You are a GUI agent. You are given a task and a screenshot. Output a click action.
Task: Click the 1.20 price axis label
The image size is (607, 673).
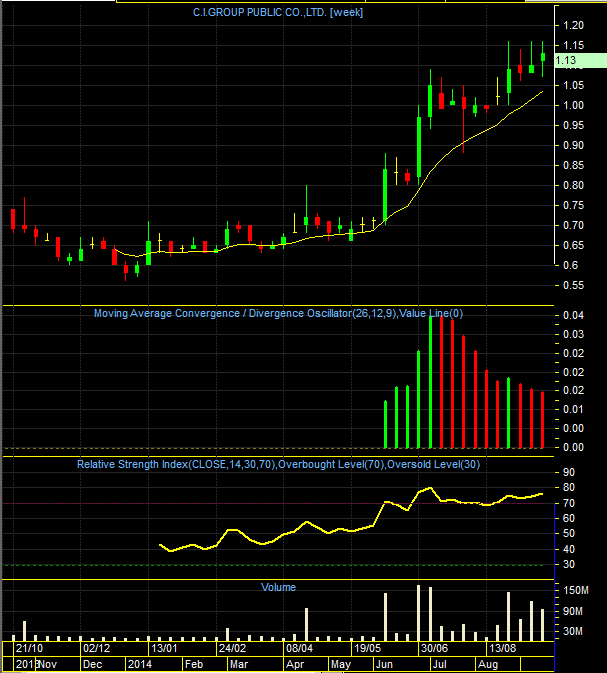point(574,25)
